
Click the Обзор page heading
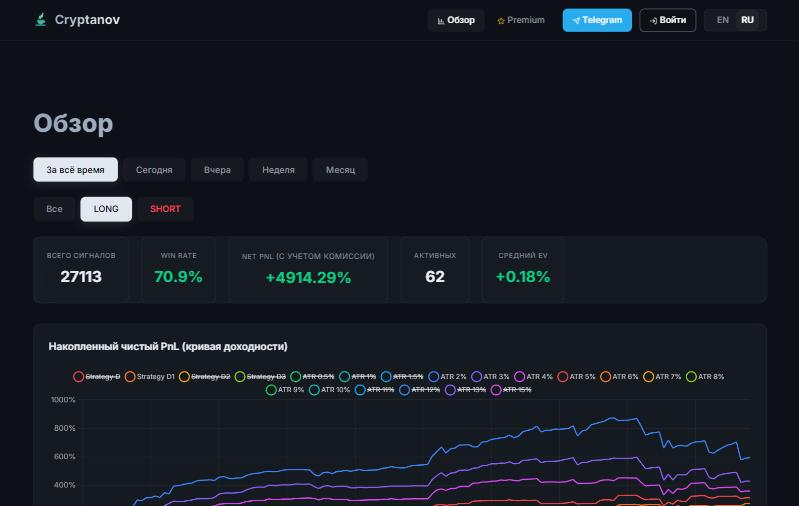(73, 123)
